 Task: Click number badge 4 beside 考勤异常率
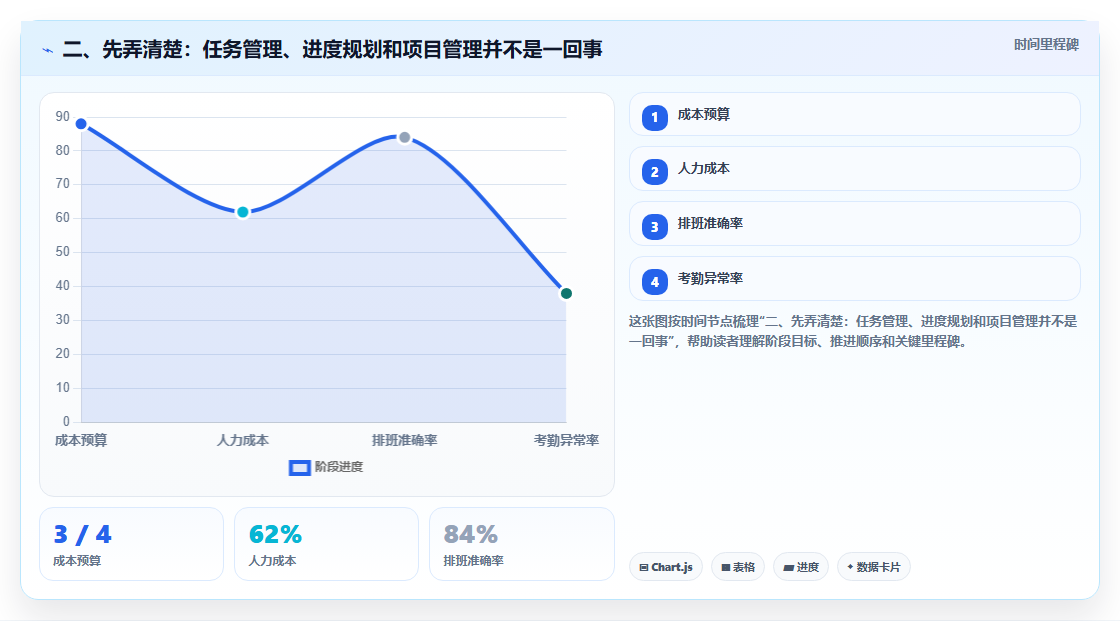(654, 282)
